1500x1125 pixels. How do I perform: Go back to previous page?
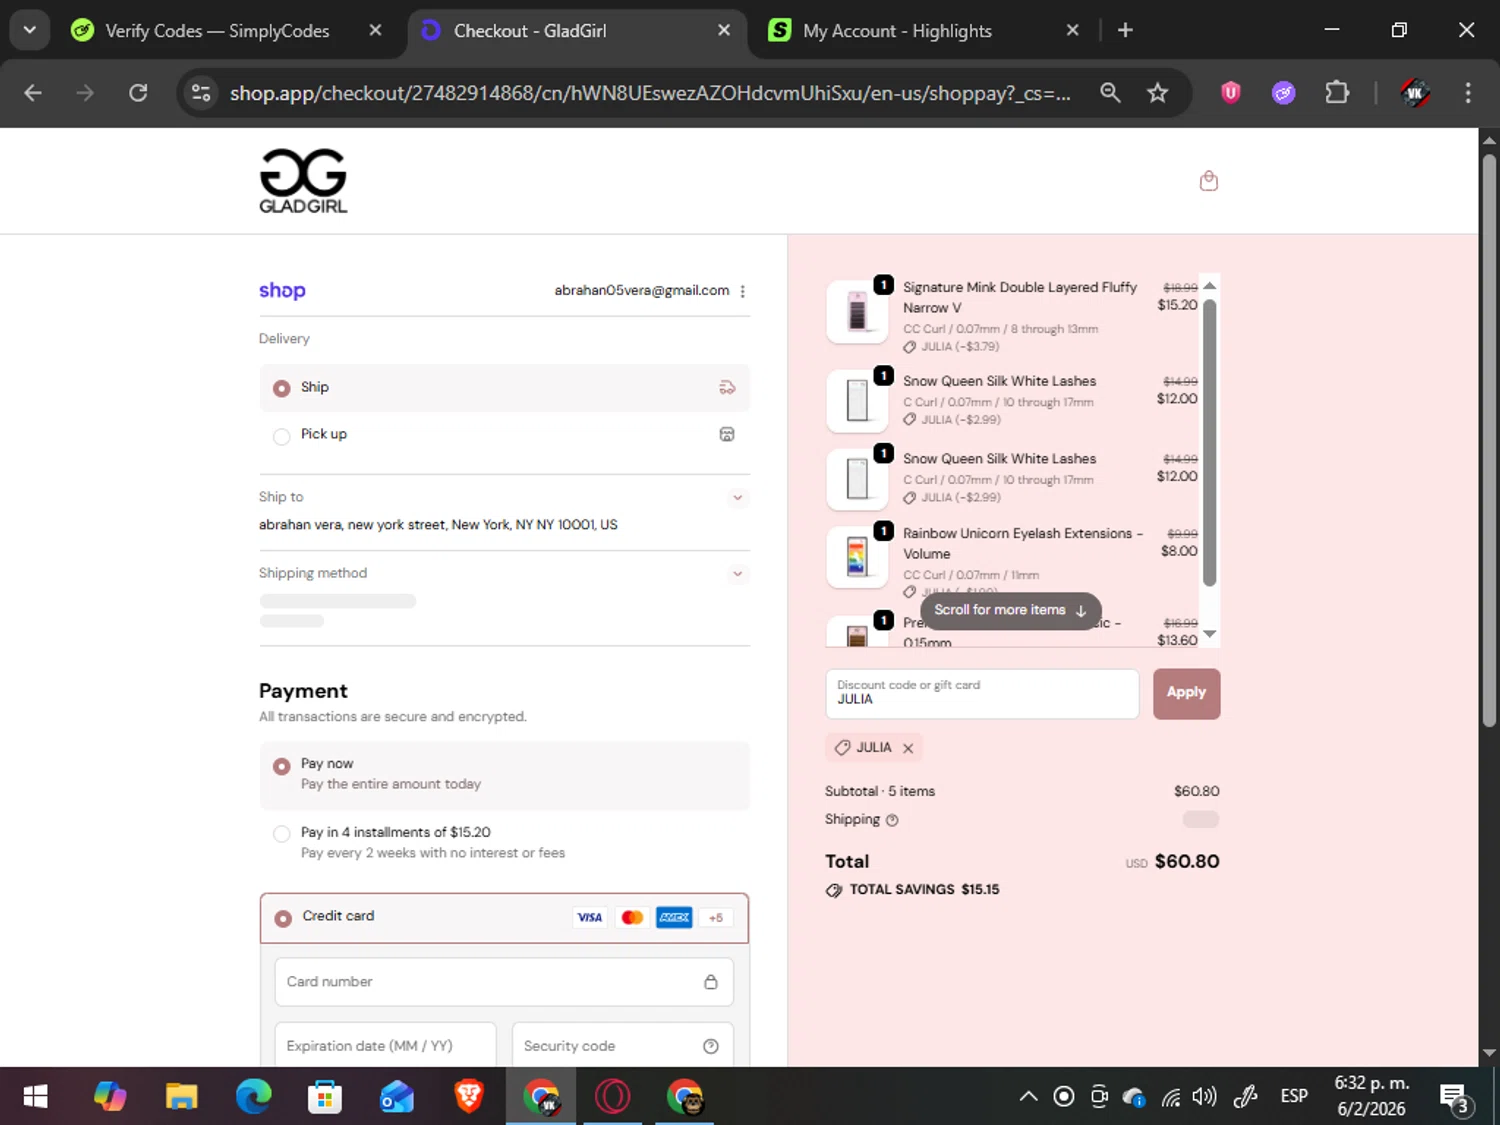(x=33, y=93)
